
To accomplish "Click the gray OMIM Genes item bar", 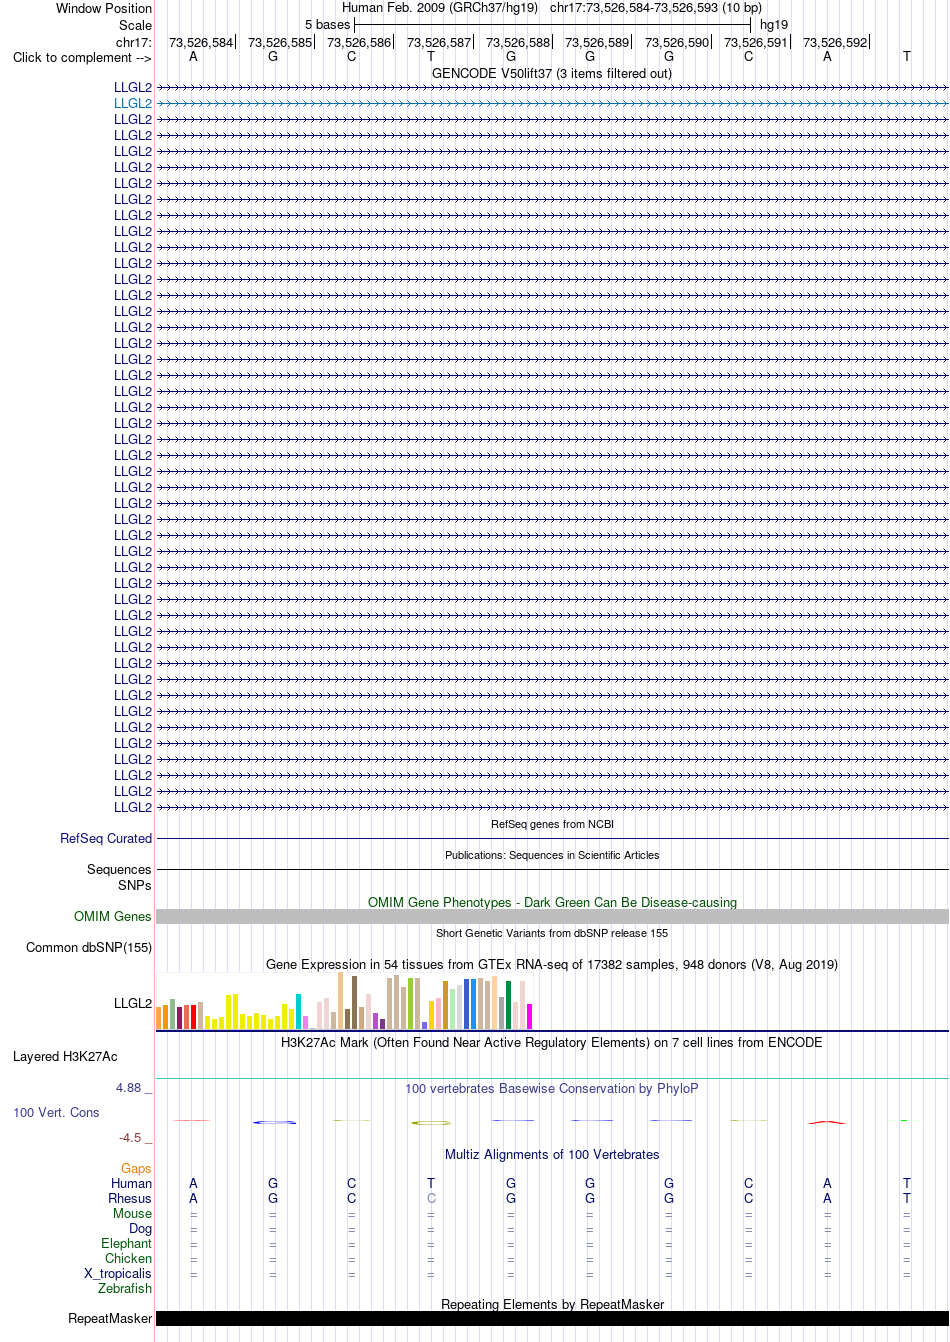I will pos(552,916).
